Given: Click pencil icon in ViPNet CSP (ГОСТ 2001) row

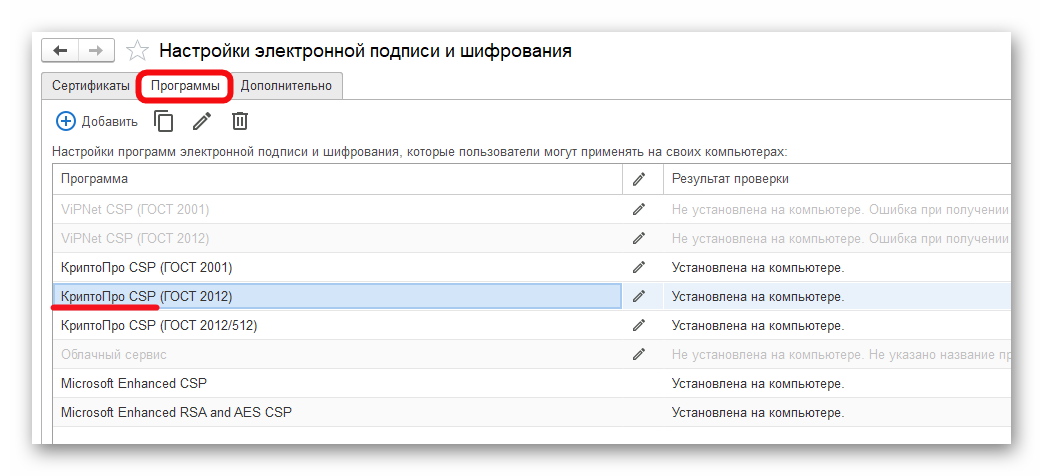Looking at the screenshot, I should pyautogui.click(x=639, y=209).
